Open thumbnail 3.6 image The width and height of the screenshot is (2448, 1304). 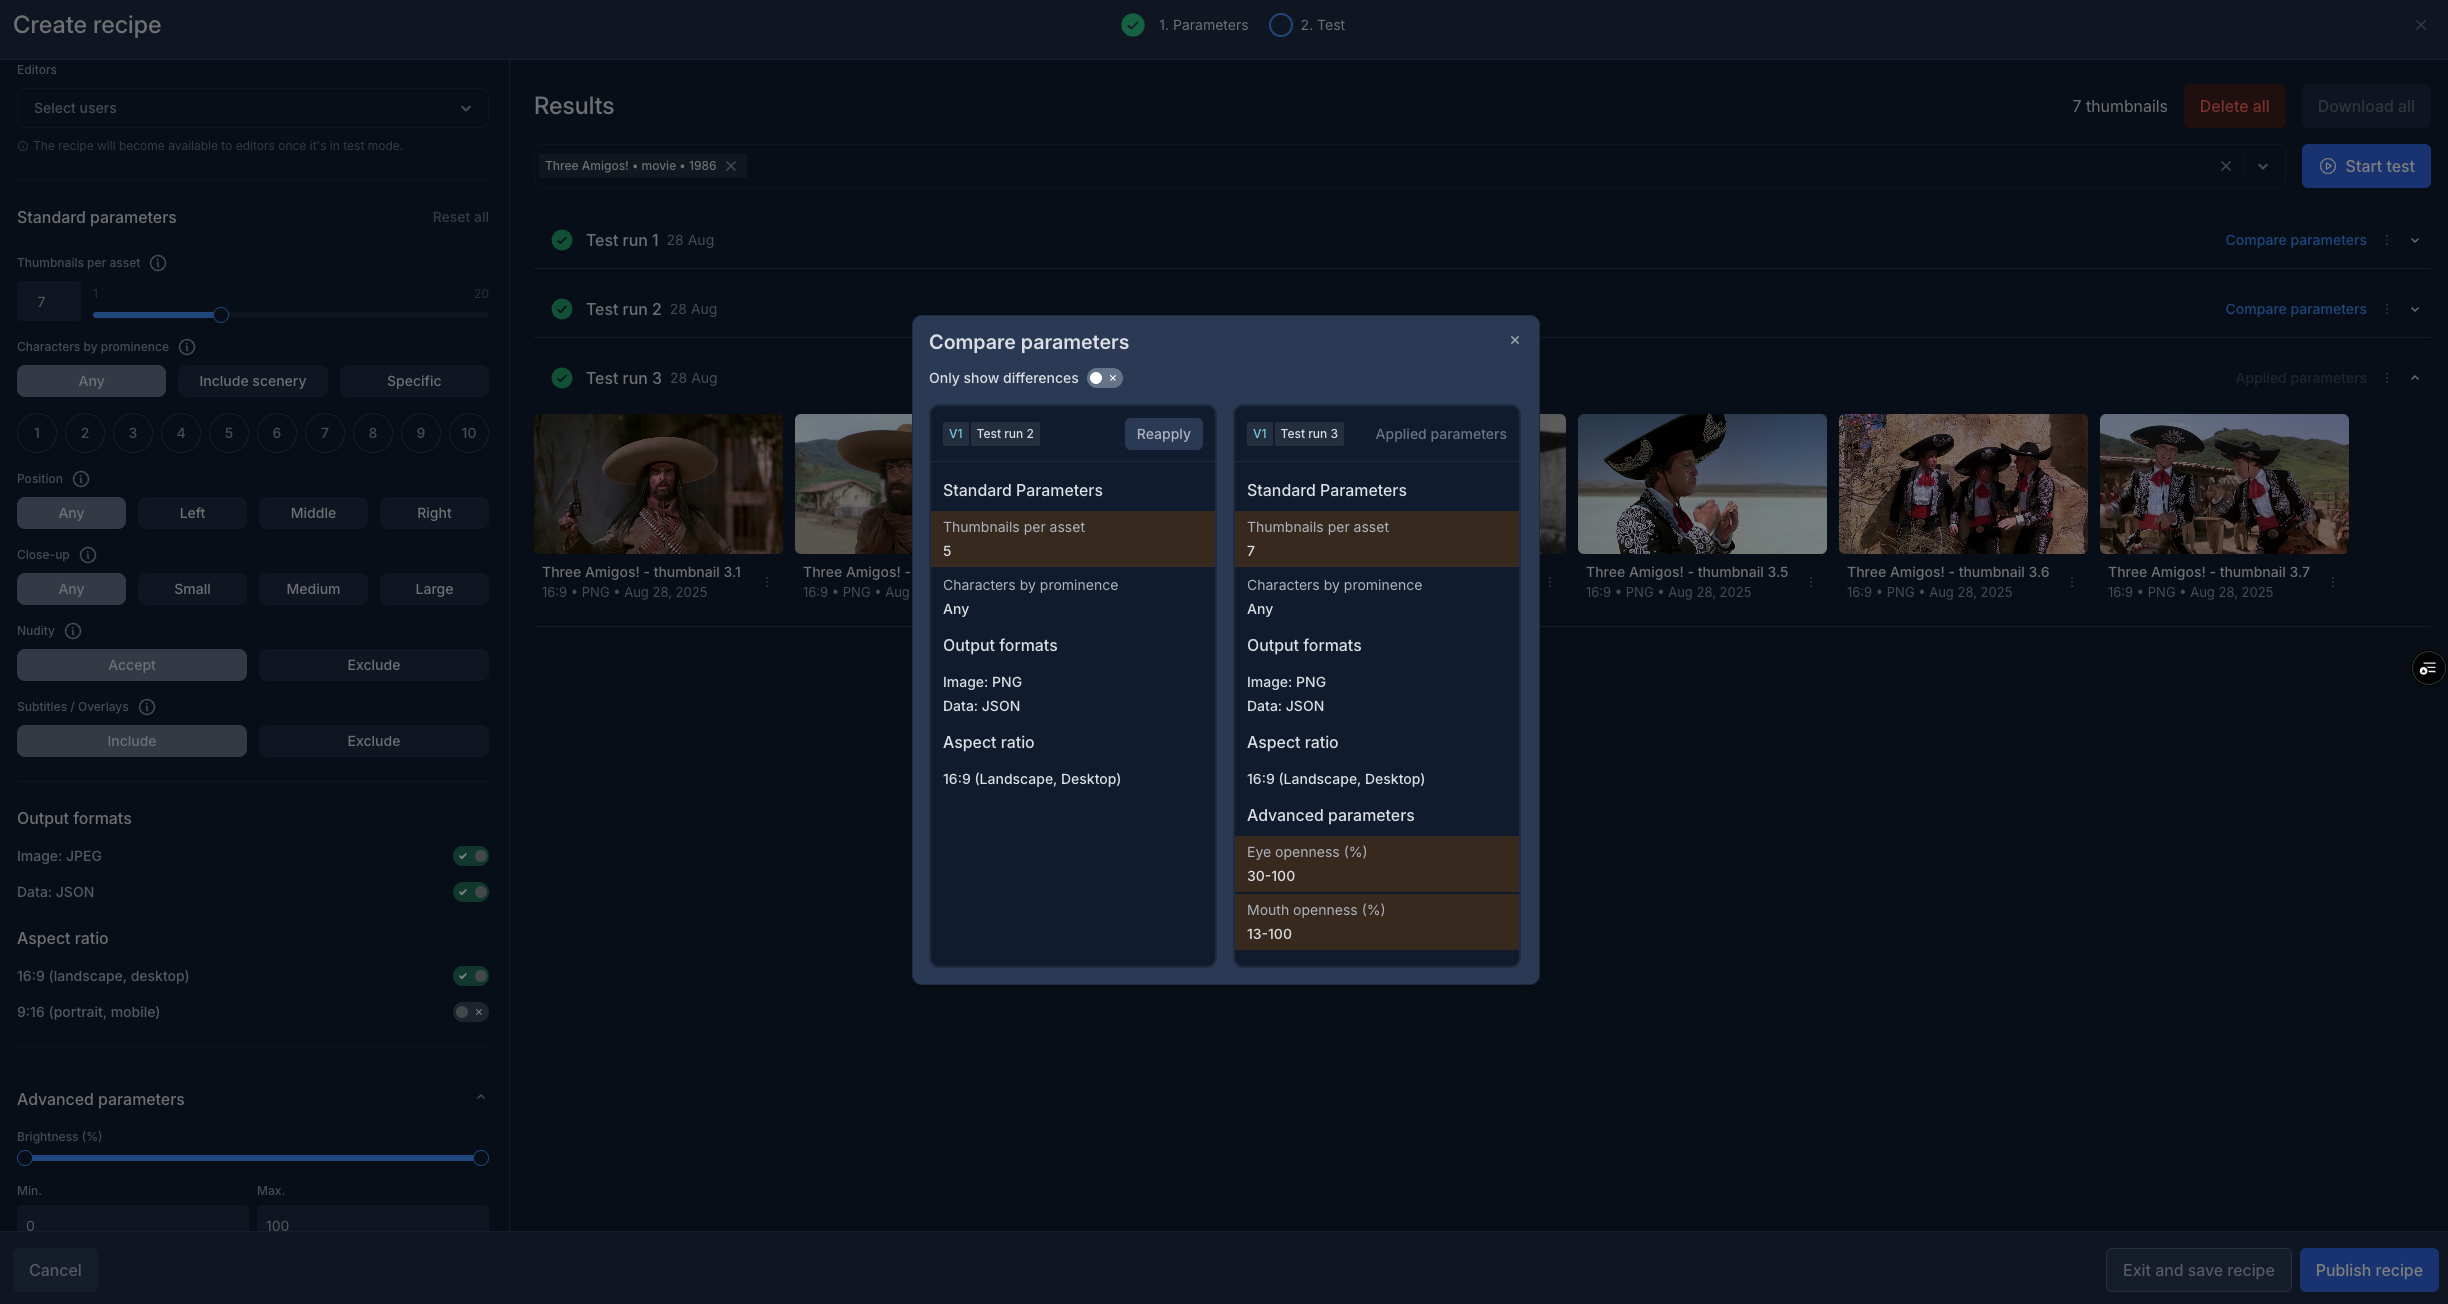[1963, 484]
